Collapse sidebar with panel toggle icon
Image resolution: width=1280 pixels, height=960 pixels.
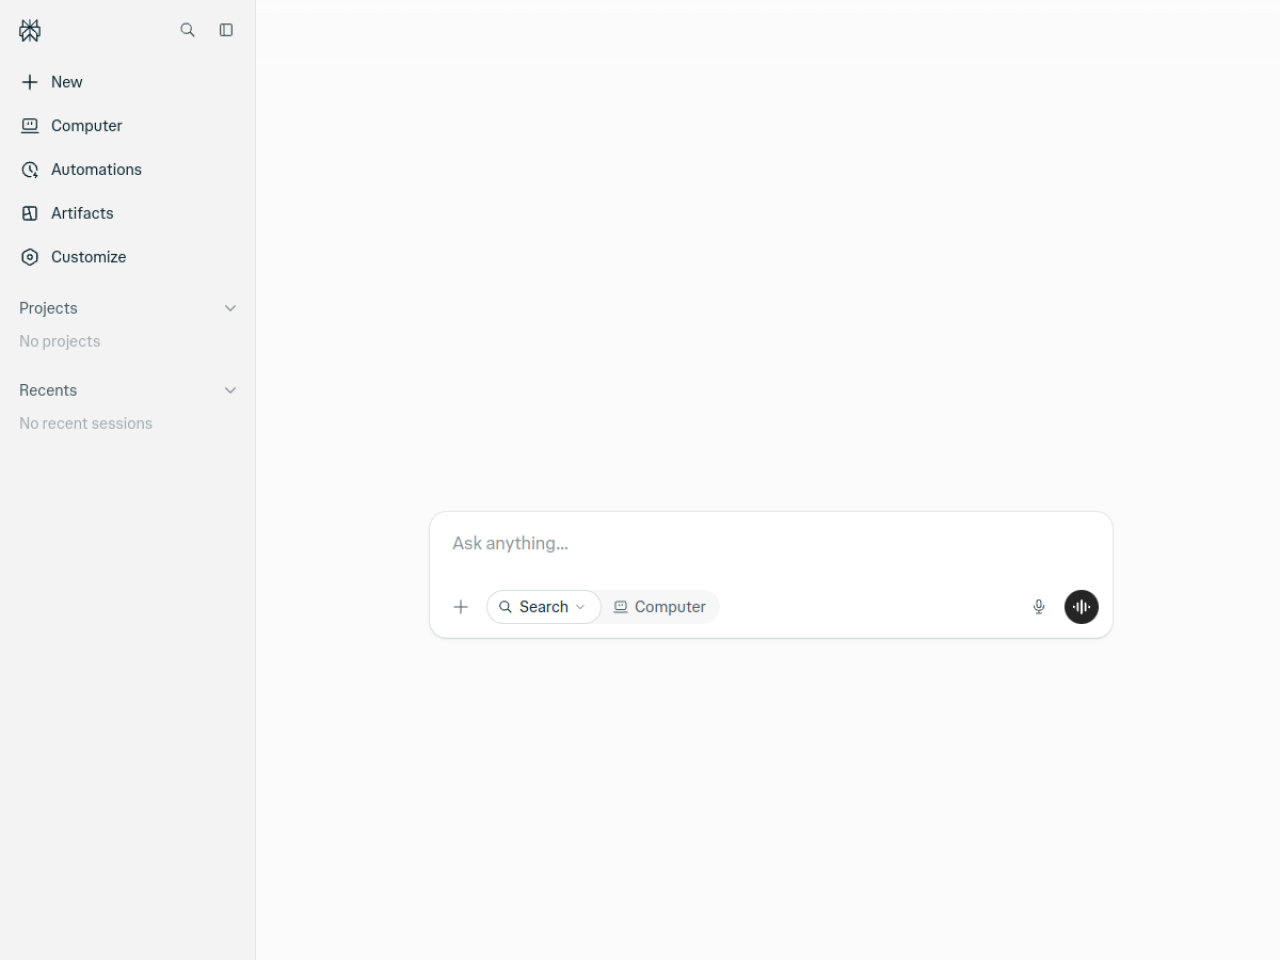pos(226,30)
